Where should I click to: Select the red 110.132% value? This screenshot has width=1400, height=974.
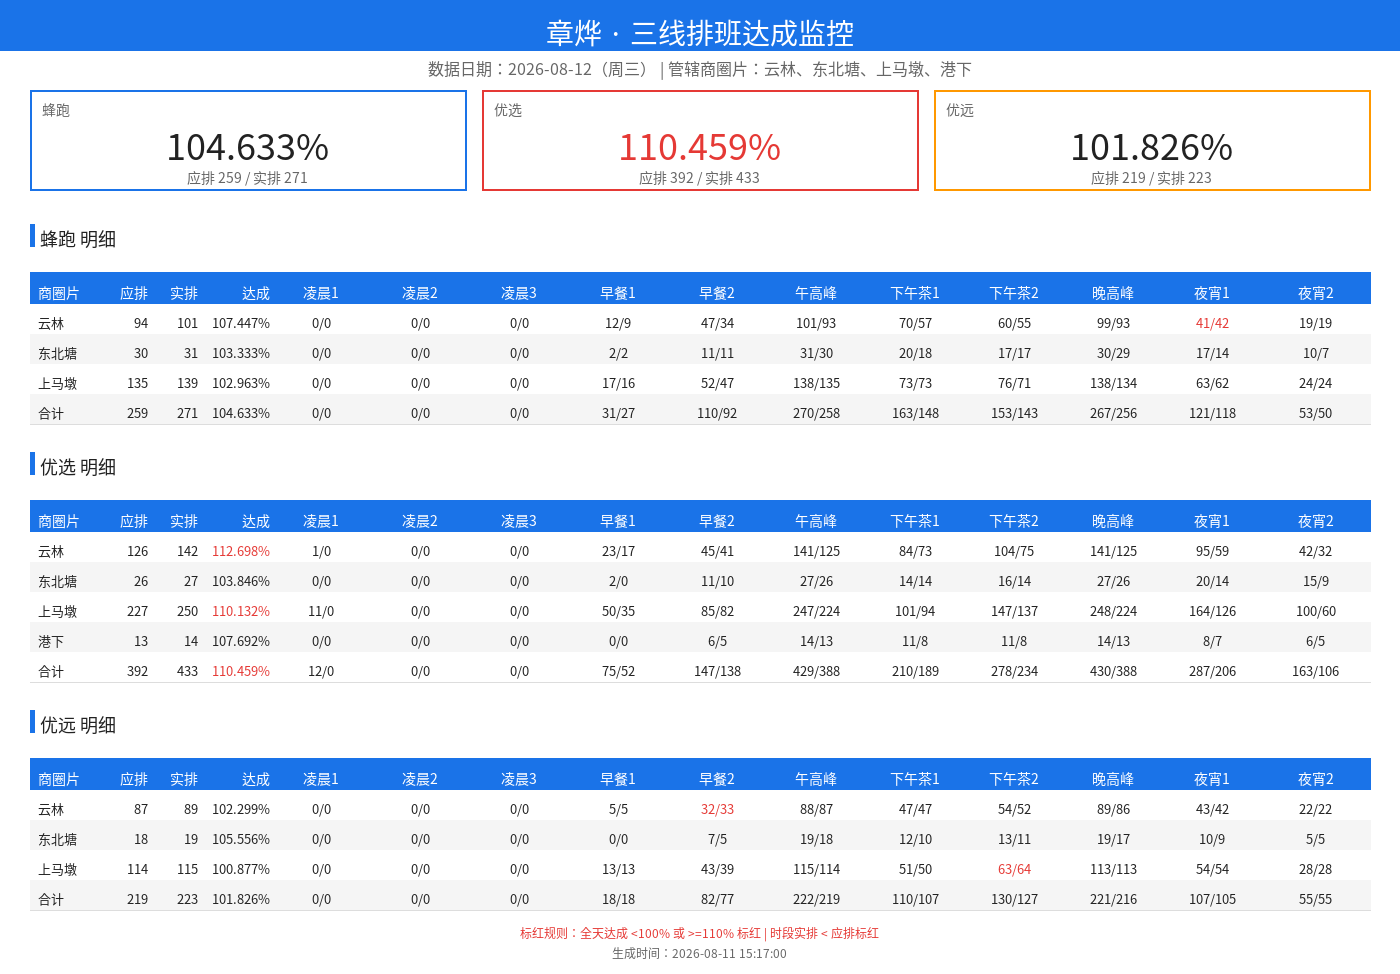pos(241,611)
